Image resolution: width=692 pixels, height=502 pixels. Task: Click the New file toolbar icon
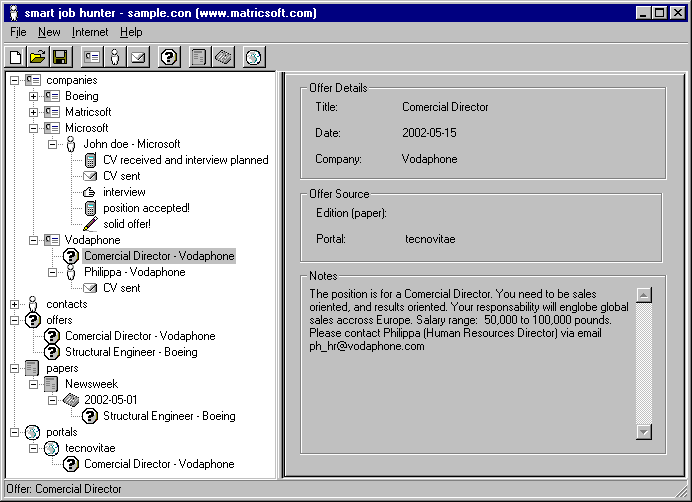pyautogui.click(x=15, y=57)
